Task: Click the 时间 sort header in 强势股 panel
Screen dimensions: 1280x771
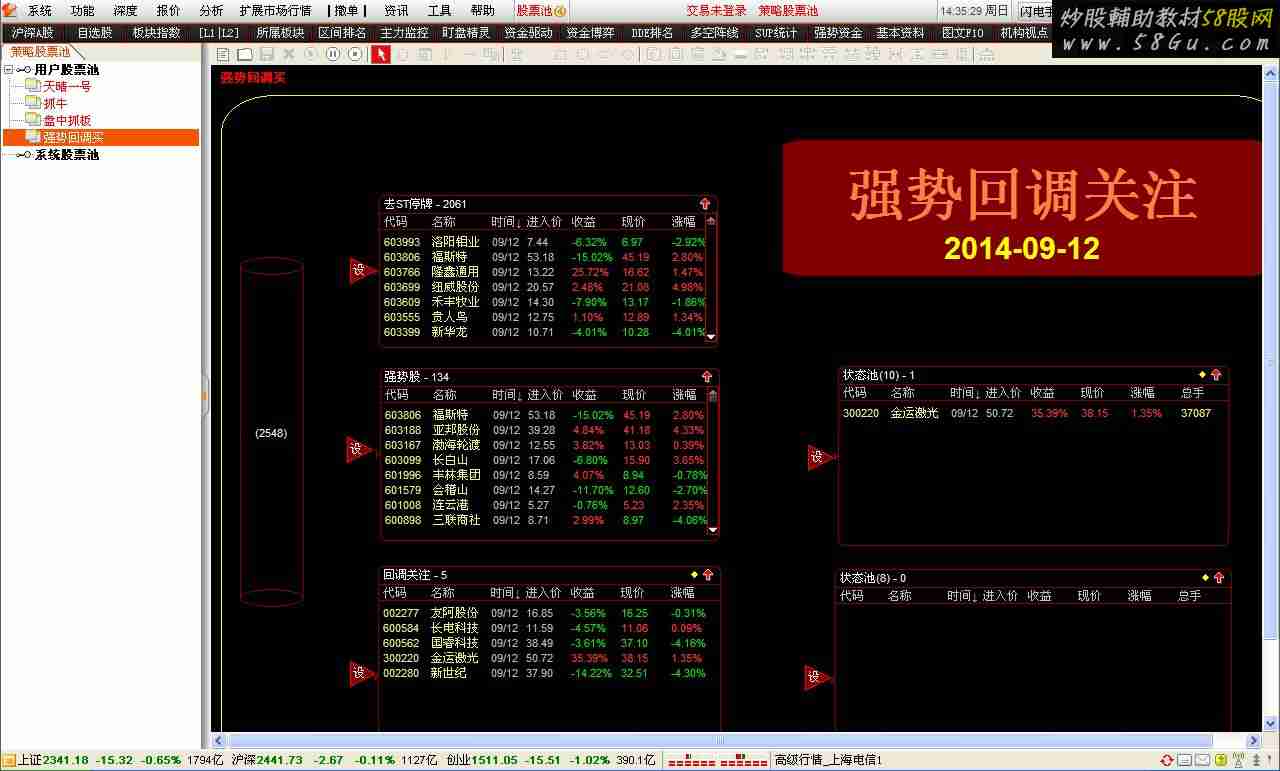Action: pos(507,394)
